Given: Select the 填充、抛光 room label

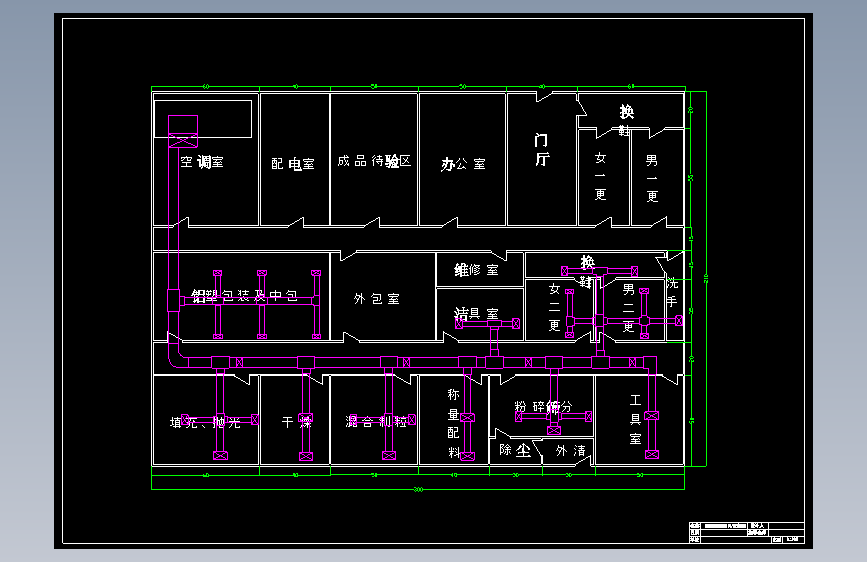Looking at the screenshot, I should point(205,423).
